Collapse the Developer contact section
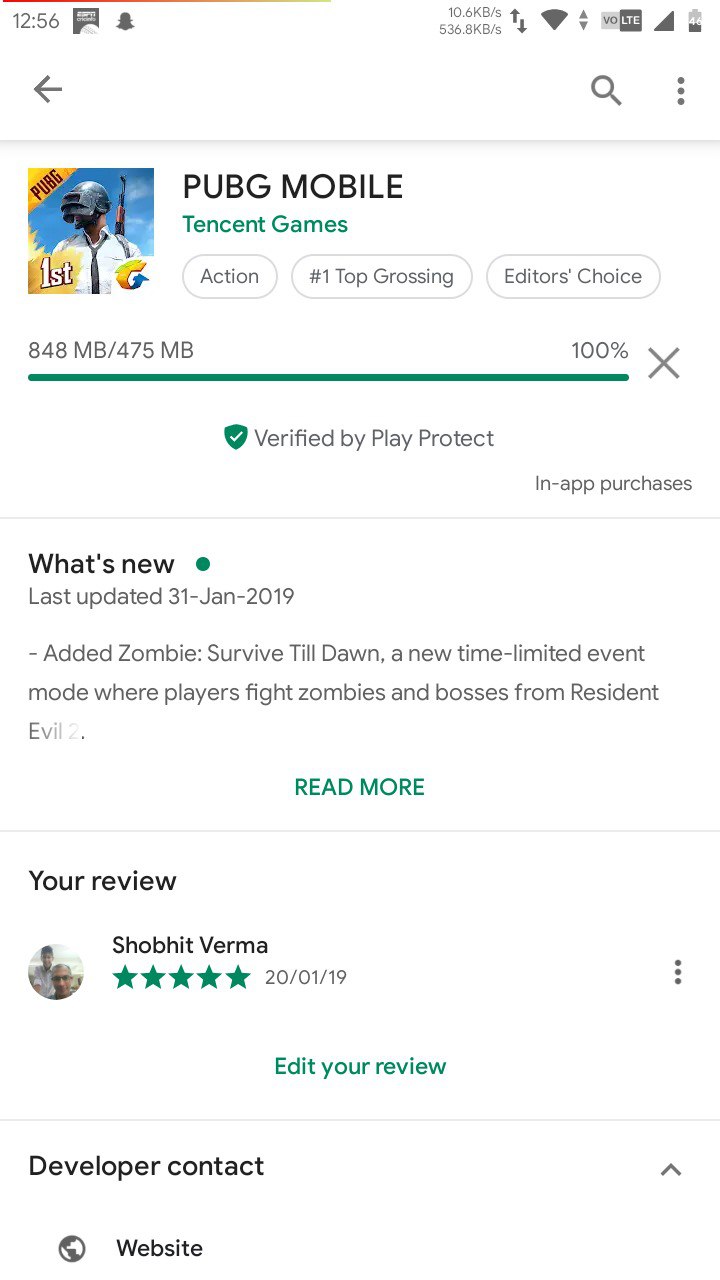Image resolution: width=720 pixels, height=1280 pixels. (x=671, y=1169)
